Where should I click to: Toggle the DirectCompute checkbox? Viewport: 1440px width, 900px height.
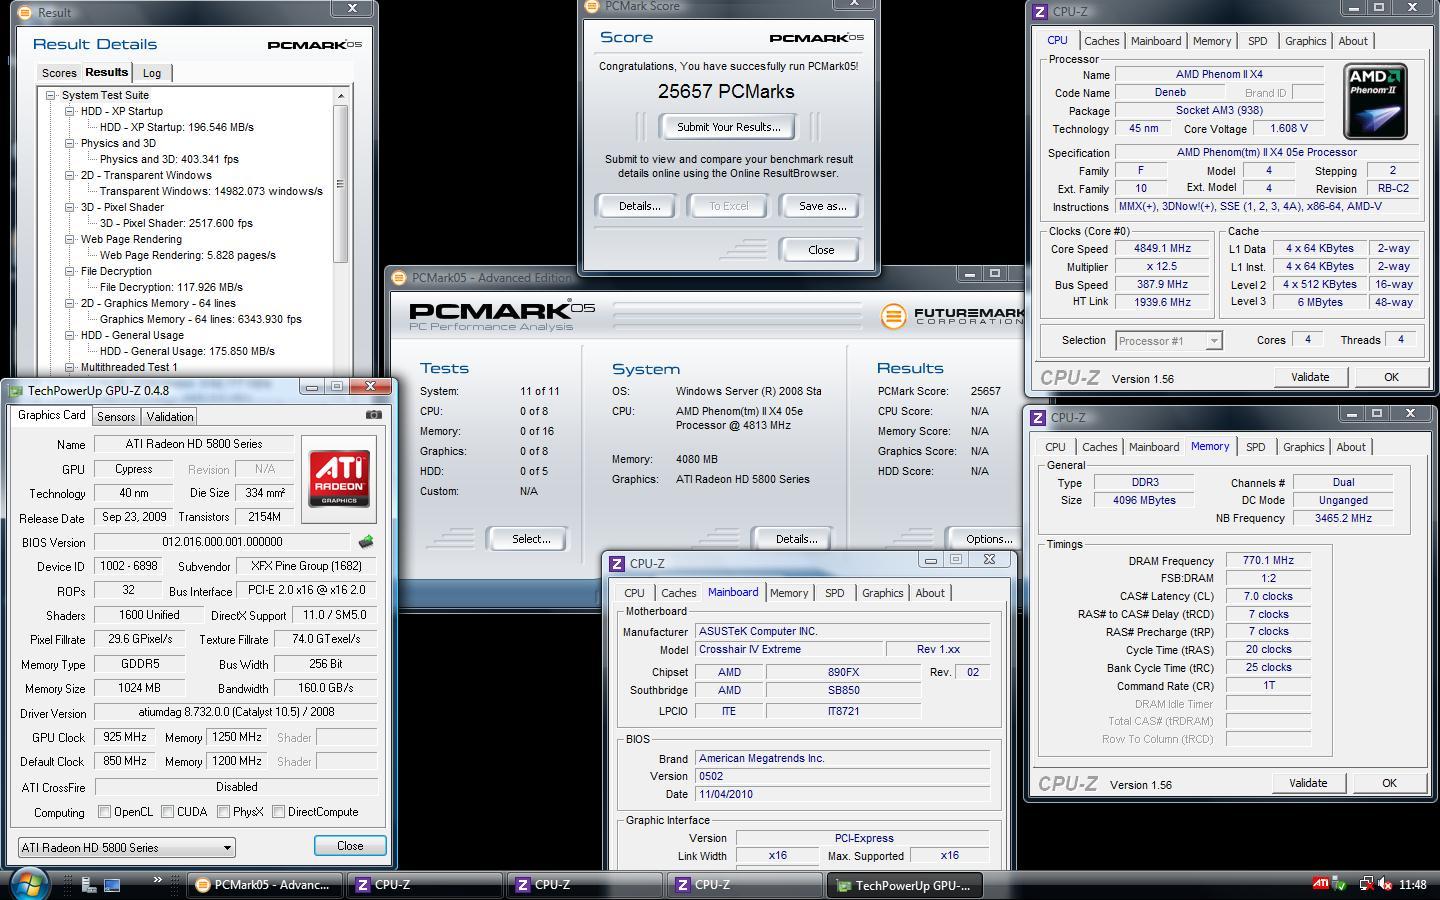[x=278, y=812]
